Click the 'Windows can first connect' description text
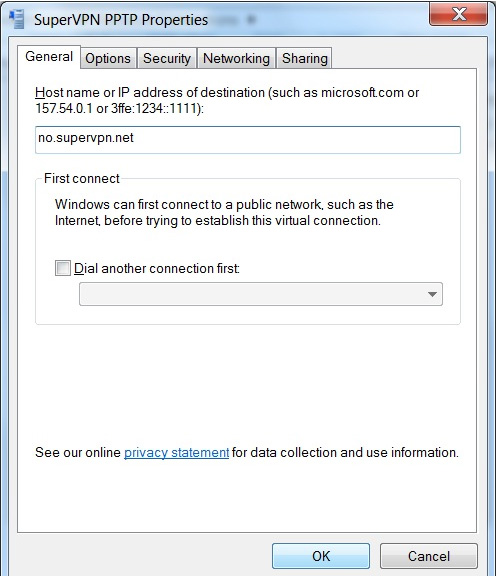This screenshot has height=576, width=497. click(x=224, y=212)
